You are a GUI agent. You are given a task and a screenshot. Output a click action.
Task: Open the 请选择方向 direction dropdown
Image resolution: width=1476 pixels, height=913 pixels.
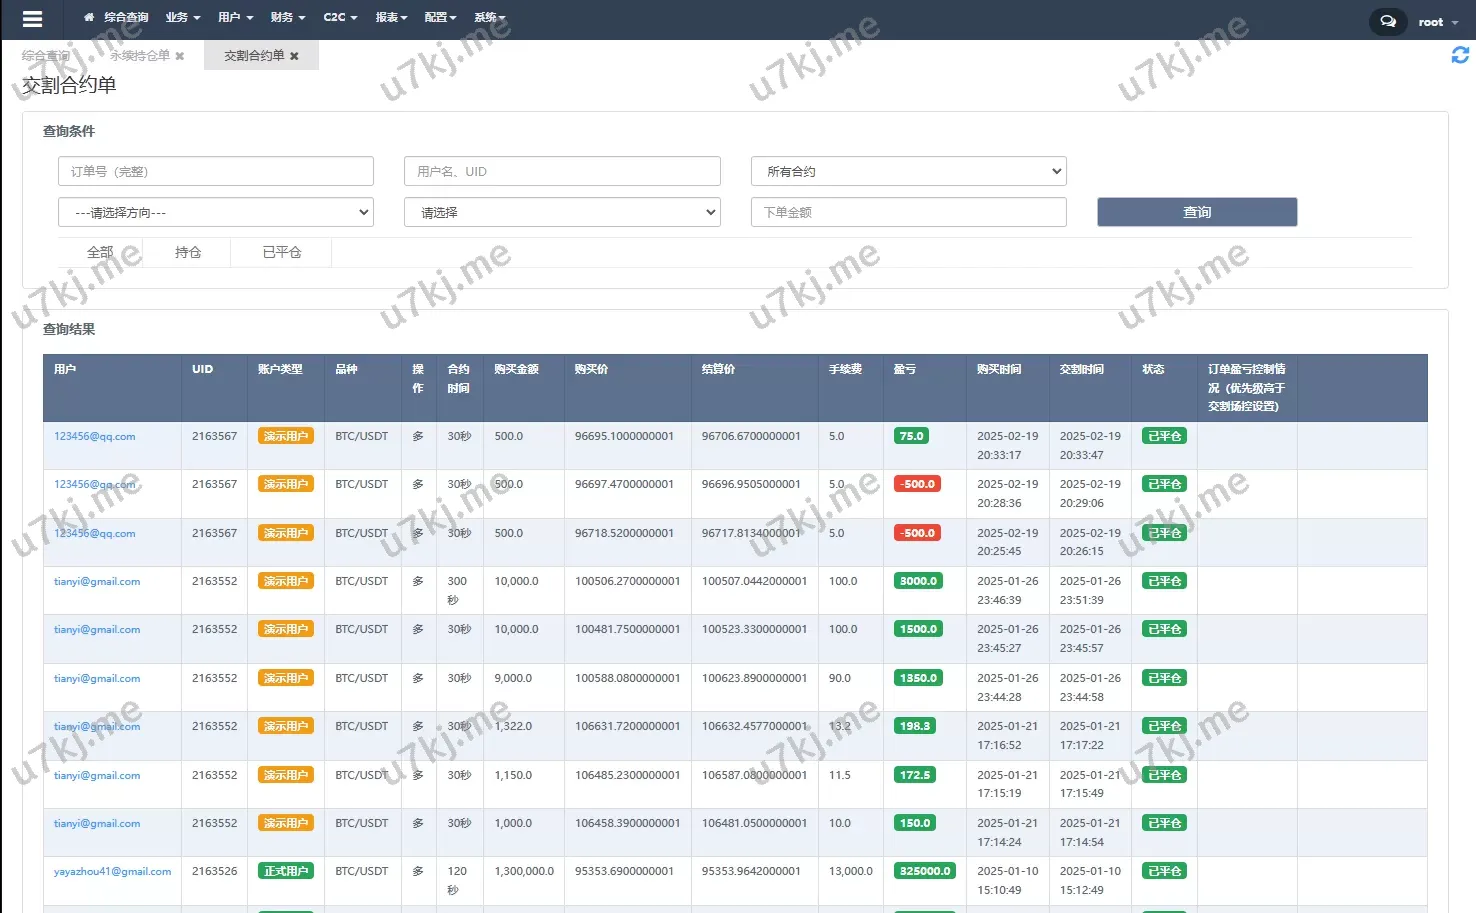click(216, 212)
